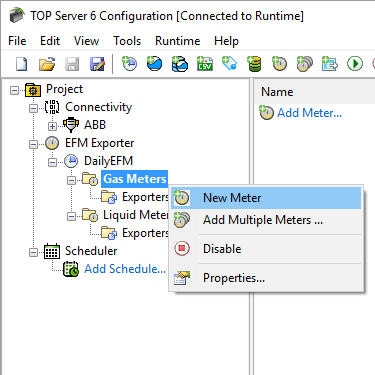The image size is (375, 375).
Task: Collapse the Connectivity tree node
Action: [x=33, y=108]
